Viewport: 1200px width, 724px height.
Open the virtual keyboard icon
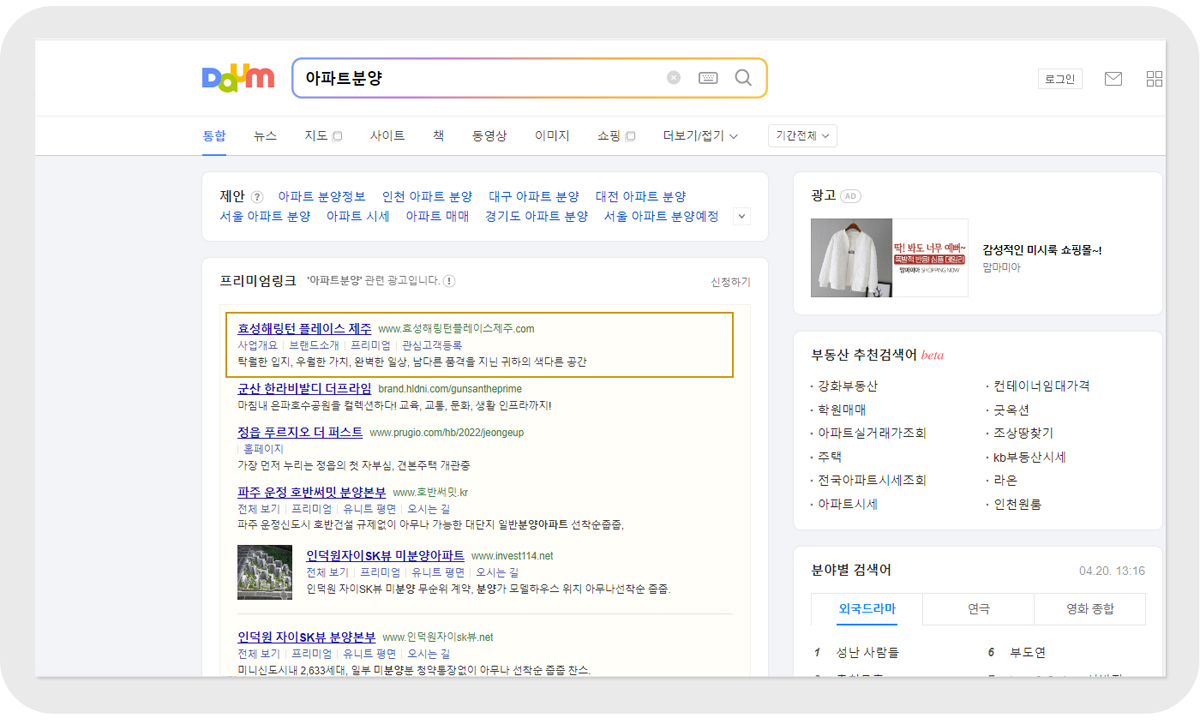[x=708, y=78]
